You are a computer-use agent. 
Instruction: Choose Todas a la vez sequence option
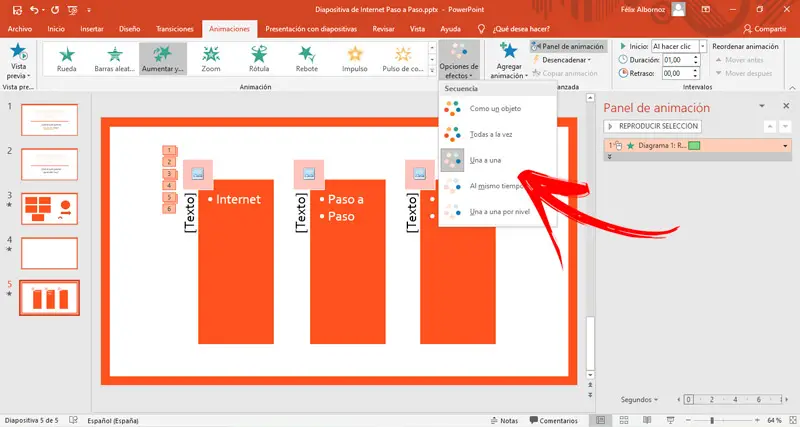click(x=497, y=134)
